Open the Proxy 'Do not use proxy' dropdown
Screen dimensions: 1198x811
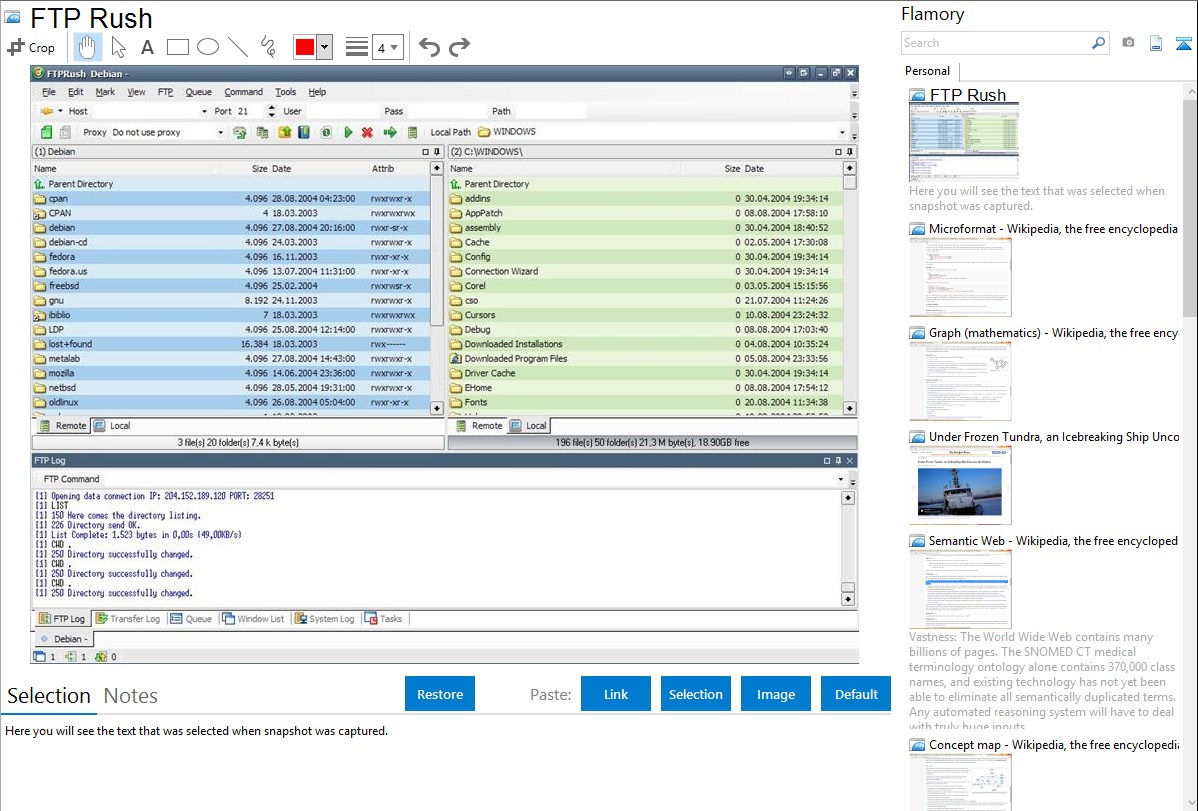168,132
